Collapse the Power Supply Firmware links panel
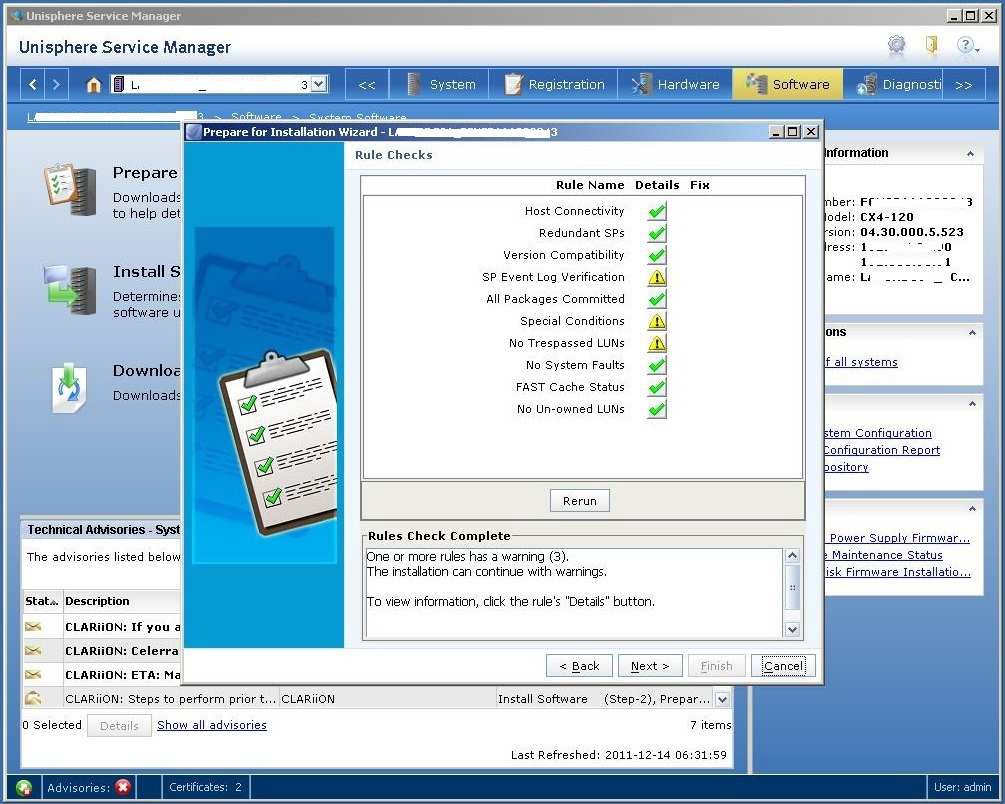Screen dimensions: 1005x804 tap(972, 508)
